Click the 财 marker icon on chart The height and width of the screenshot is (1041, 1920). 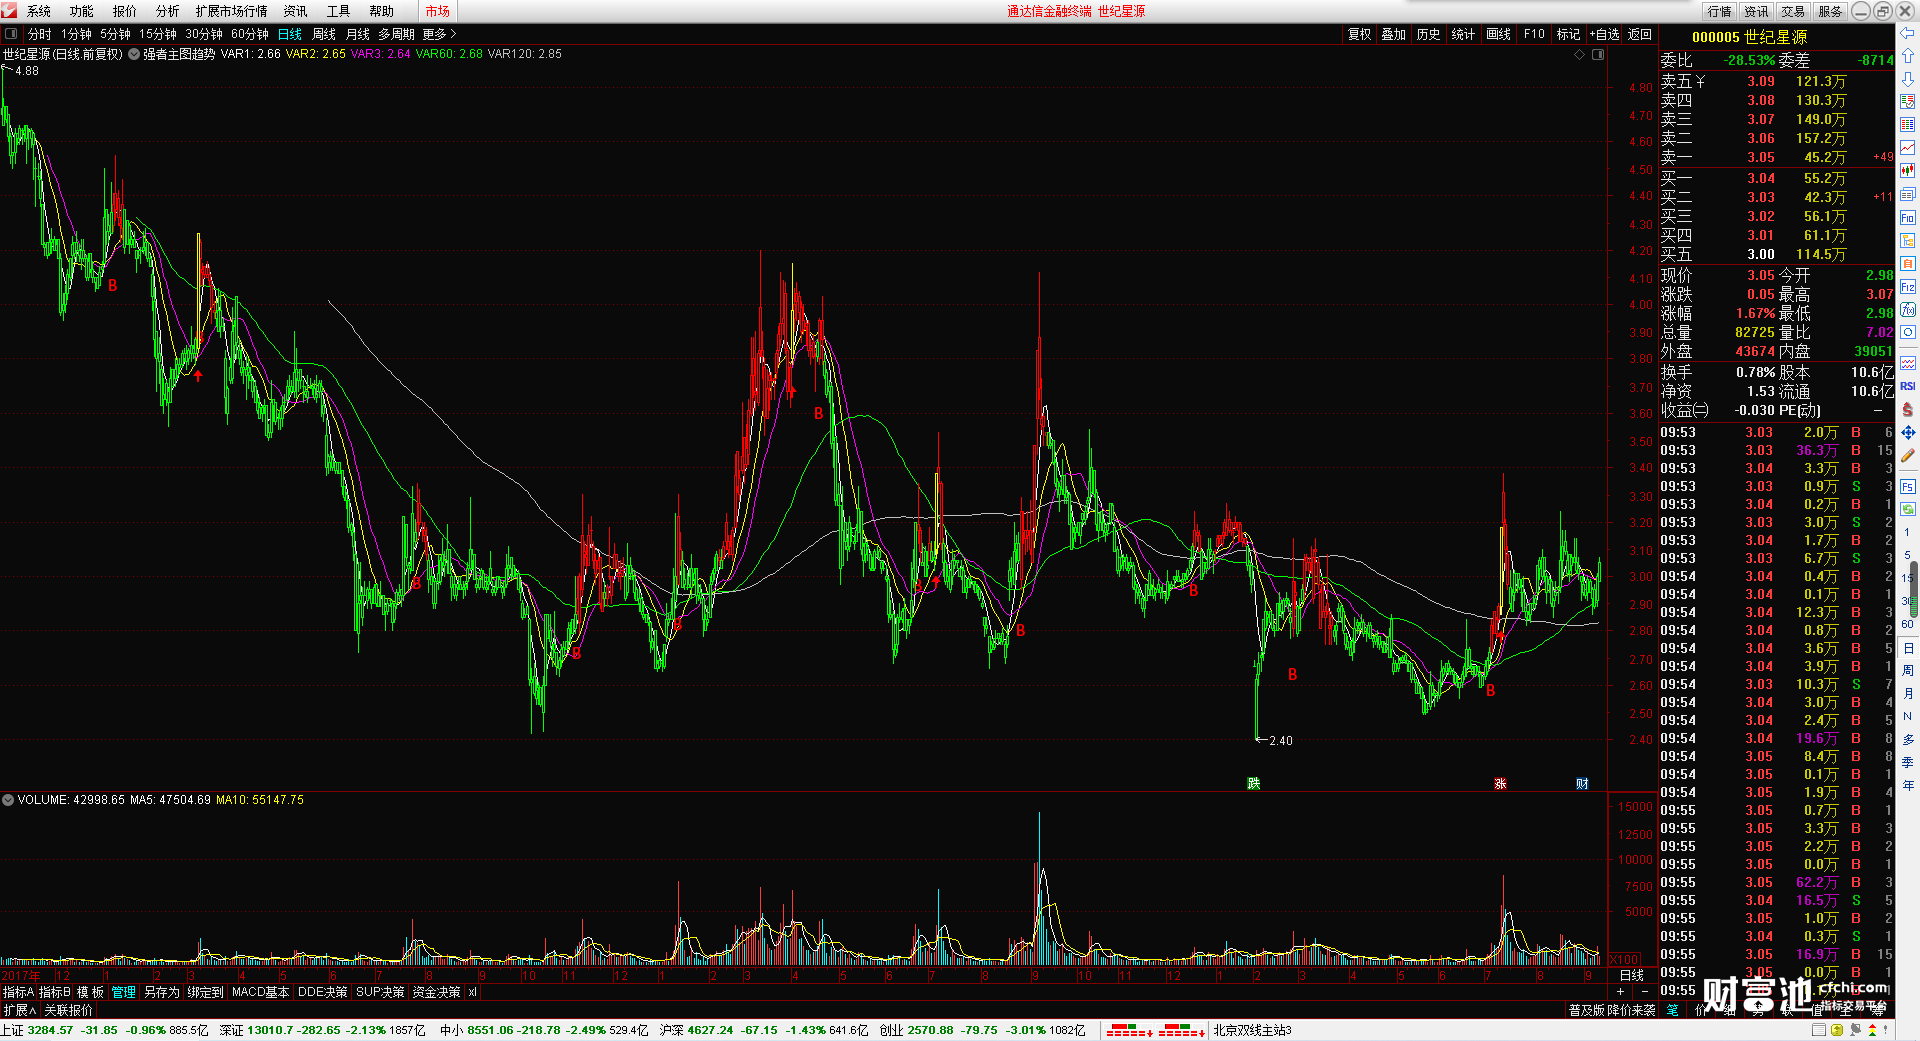click(1582, 783)
